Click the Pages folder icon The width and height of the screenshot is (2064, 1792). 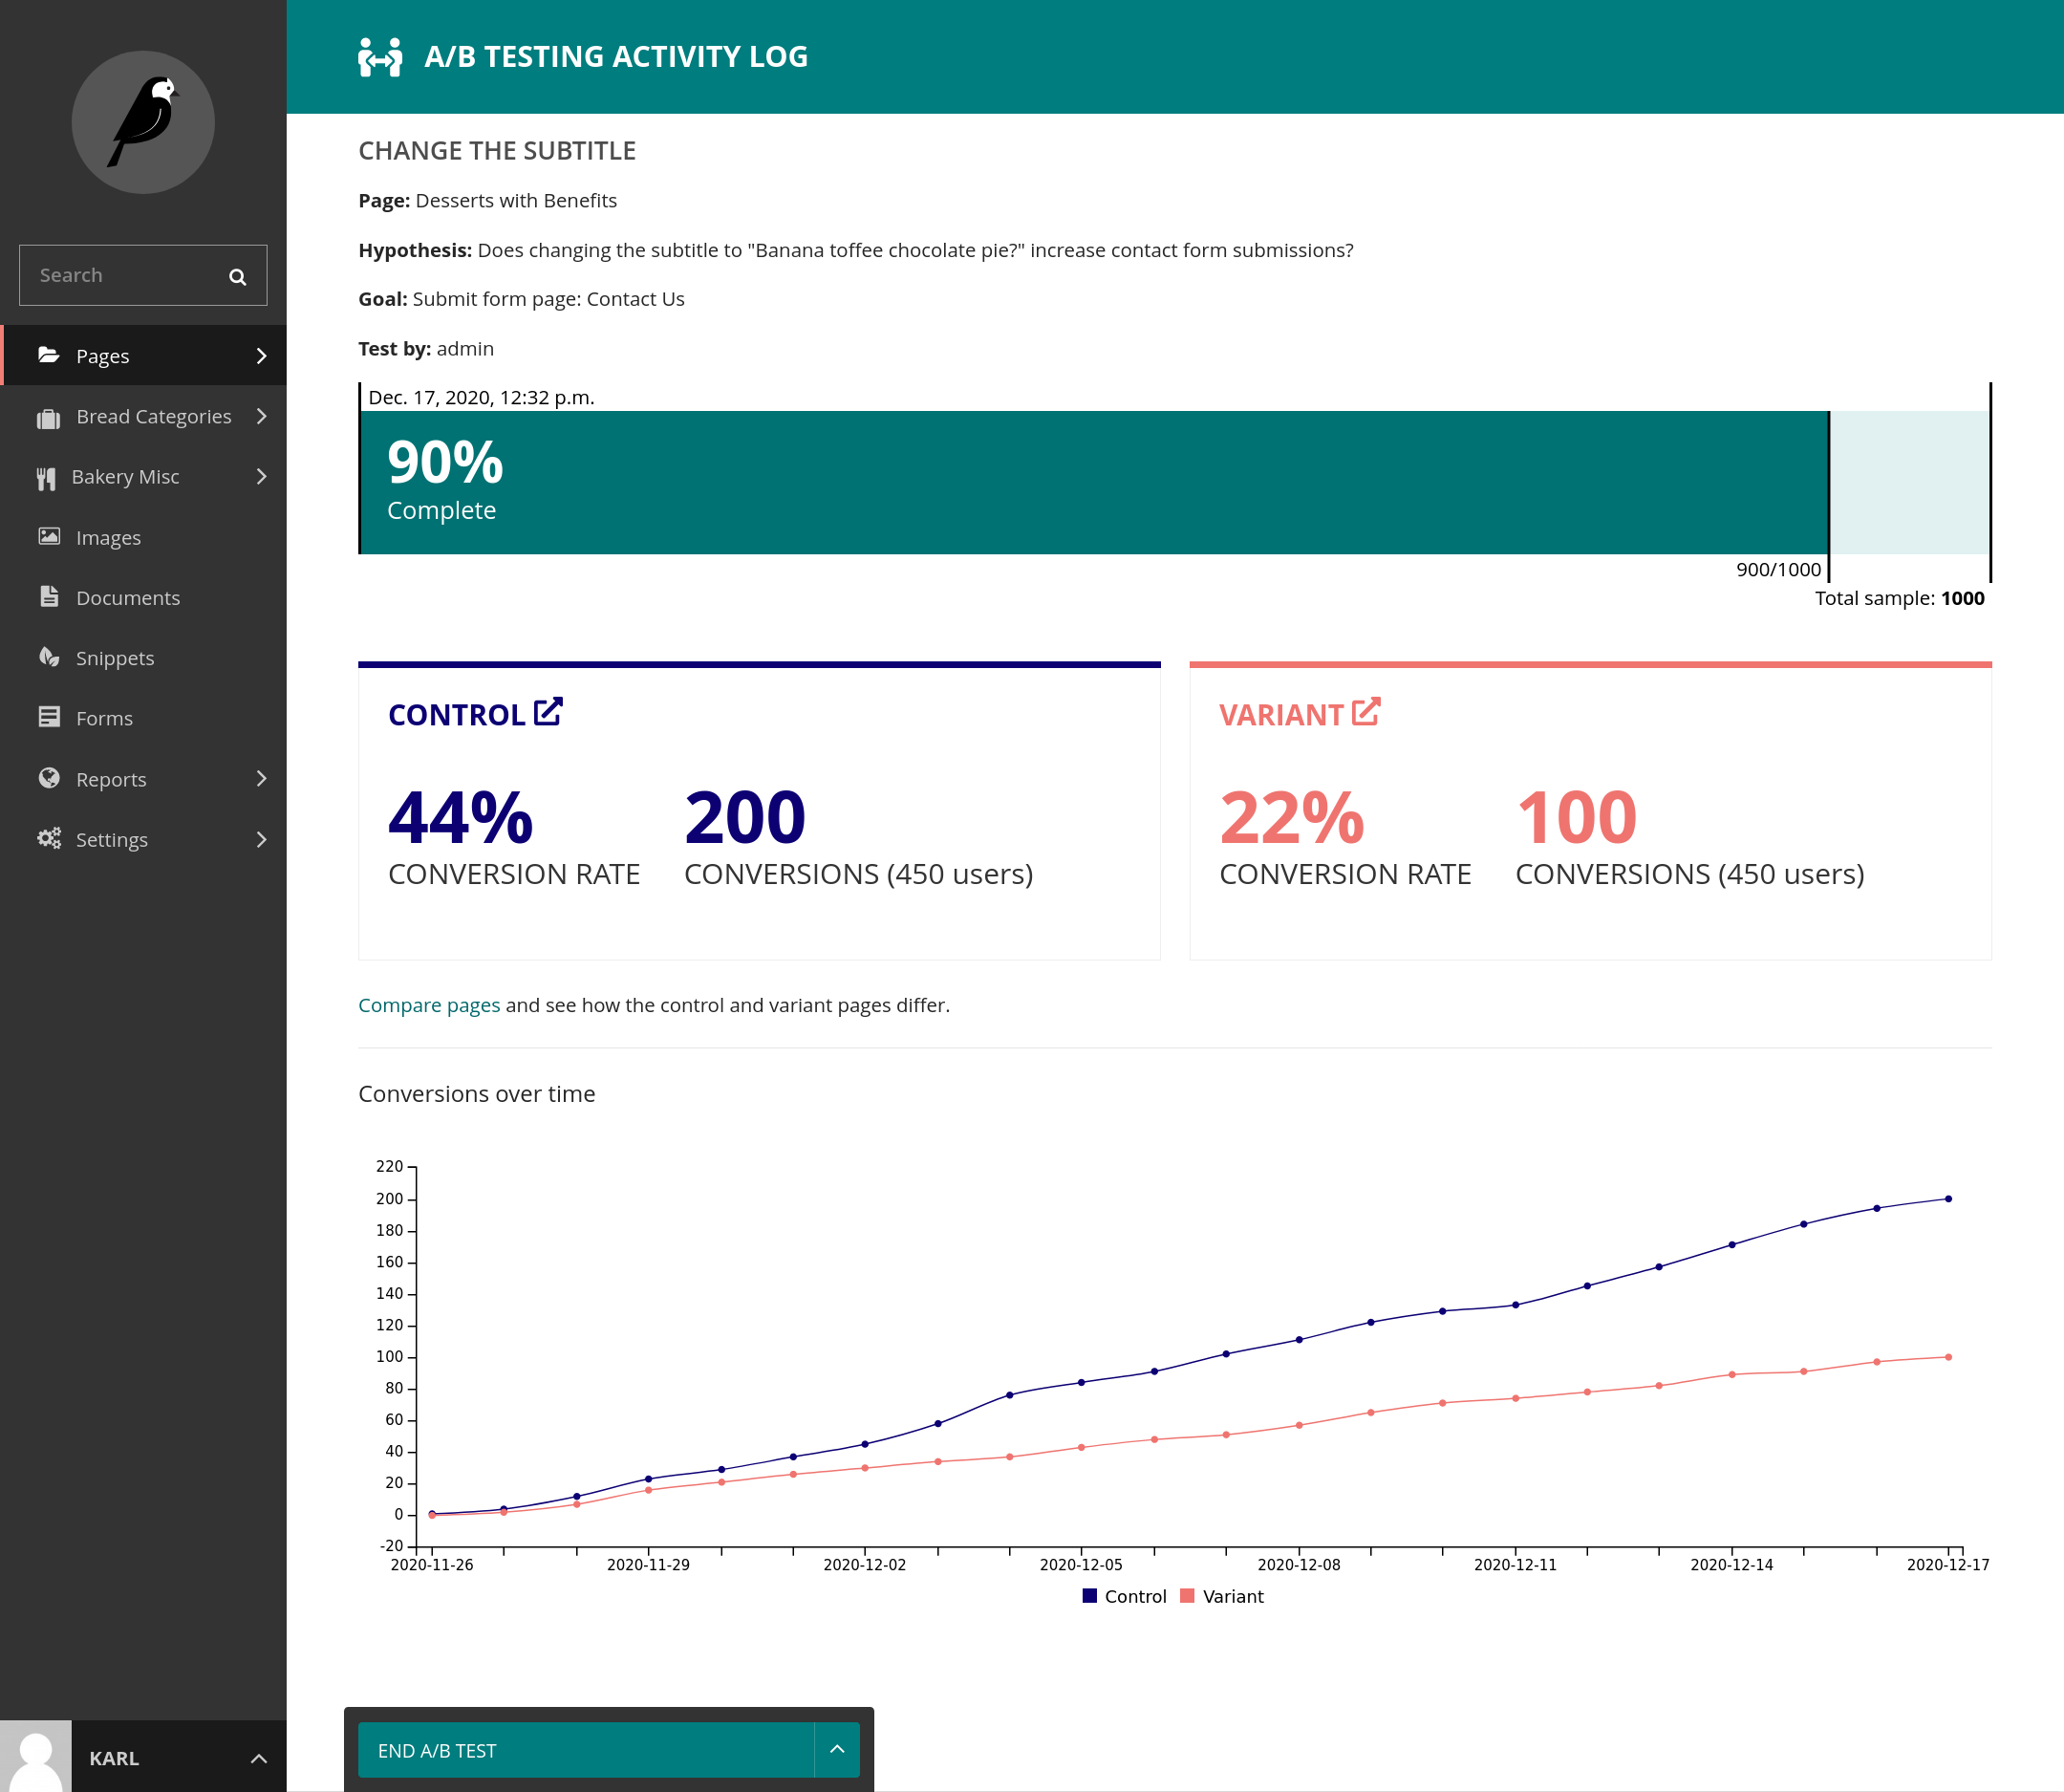(x=48, y=355)
